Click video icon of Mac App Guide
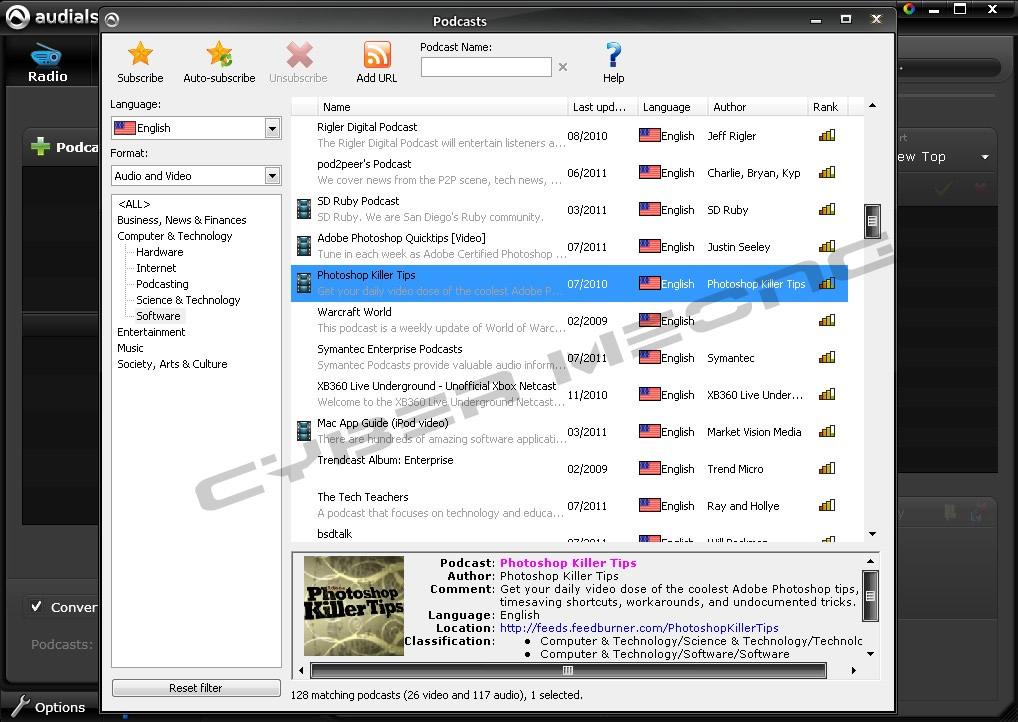The width and height of the screenshot is (1018, 722). click(x=303, y=431)
